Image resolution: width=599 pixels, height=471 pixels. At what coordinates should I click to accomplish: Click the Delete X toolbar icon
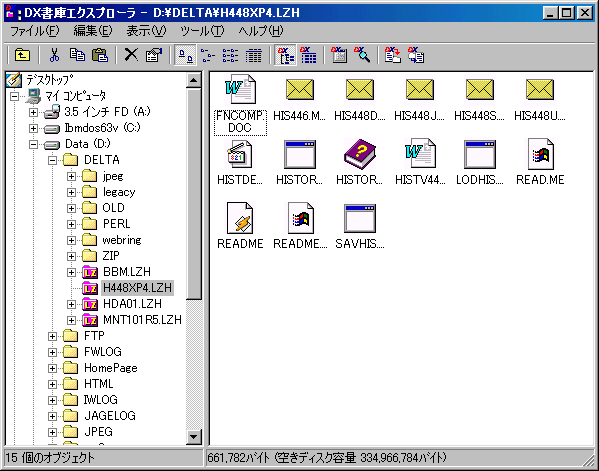[131, 55]
